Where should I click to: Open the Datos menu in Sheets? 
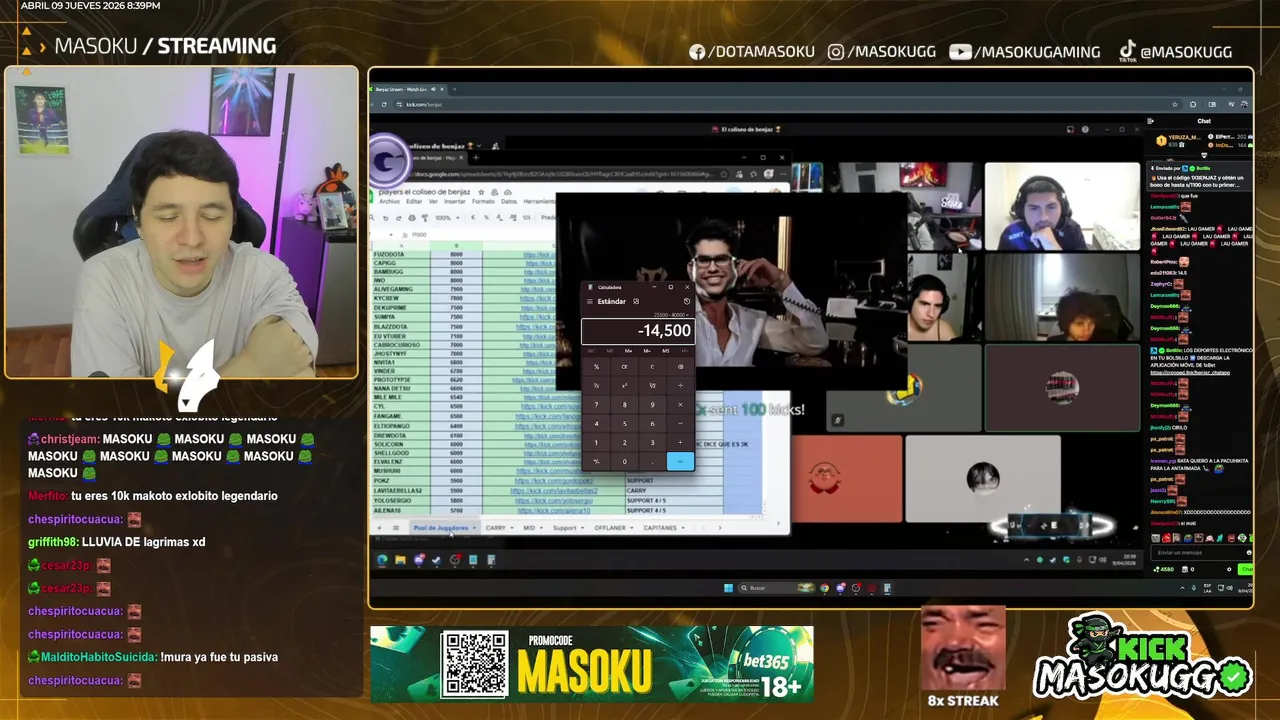click(509, 201)
